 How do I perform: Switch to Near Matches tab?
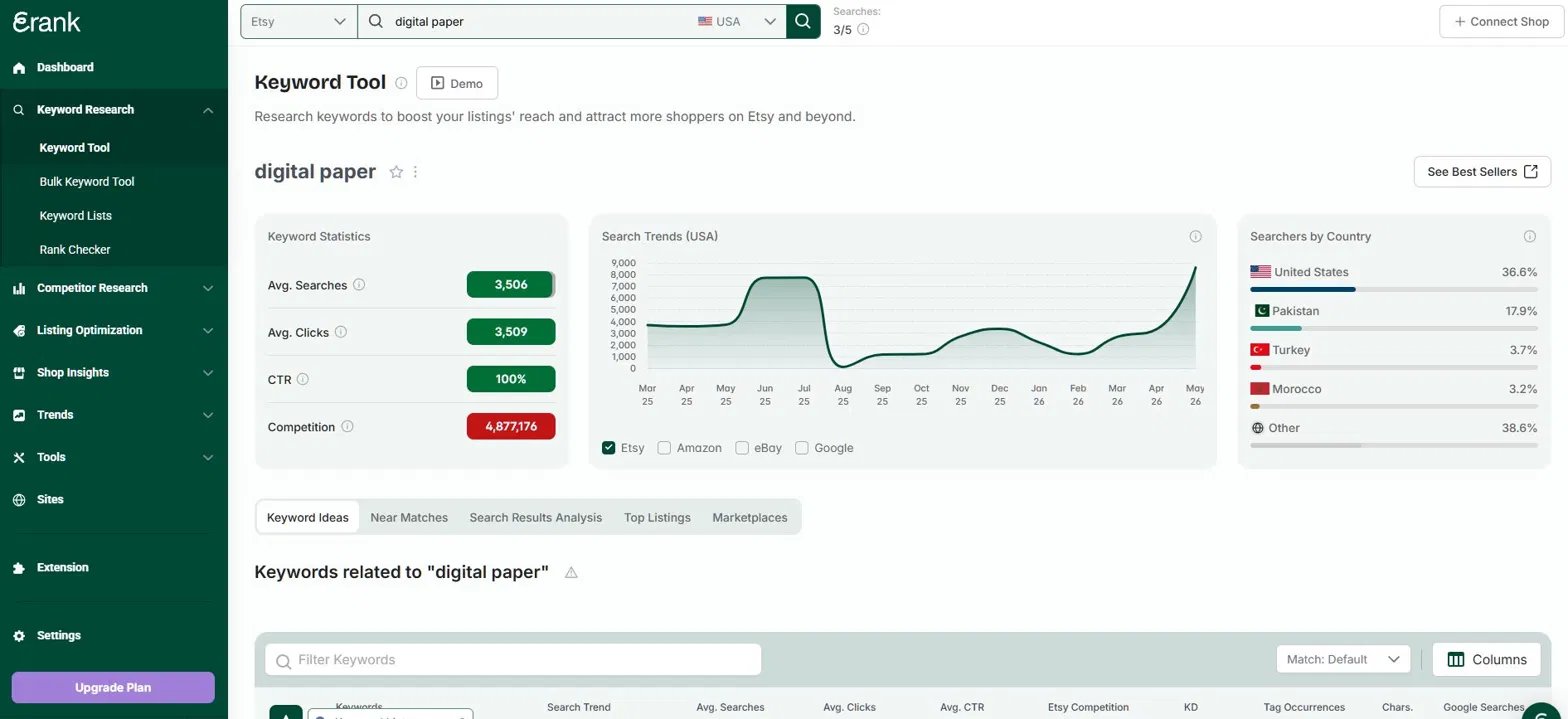pos(409,517)
